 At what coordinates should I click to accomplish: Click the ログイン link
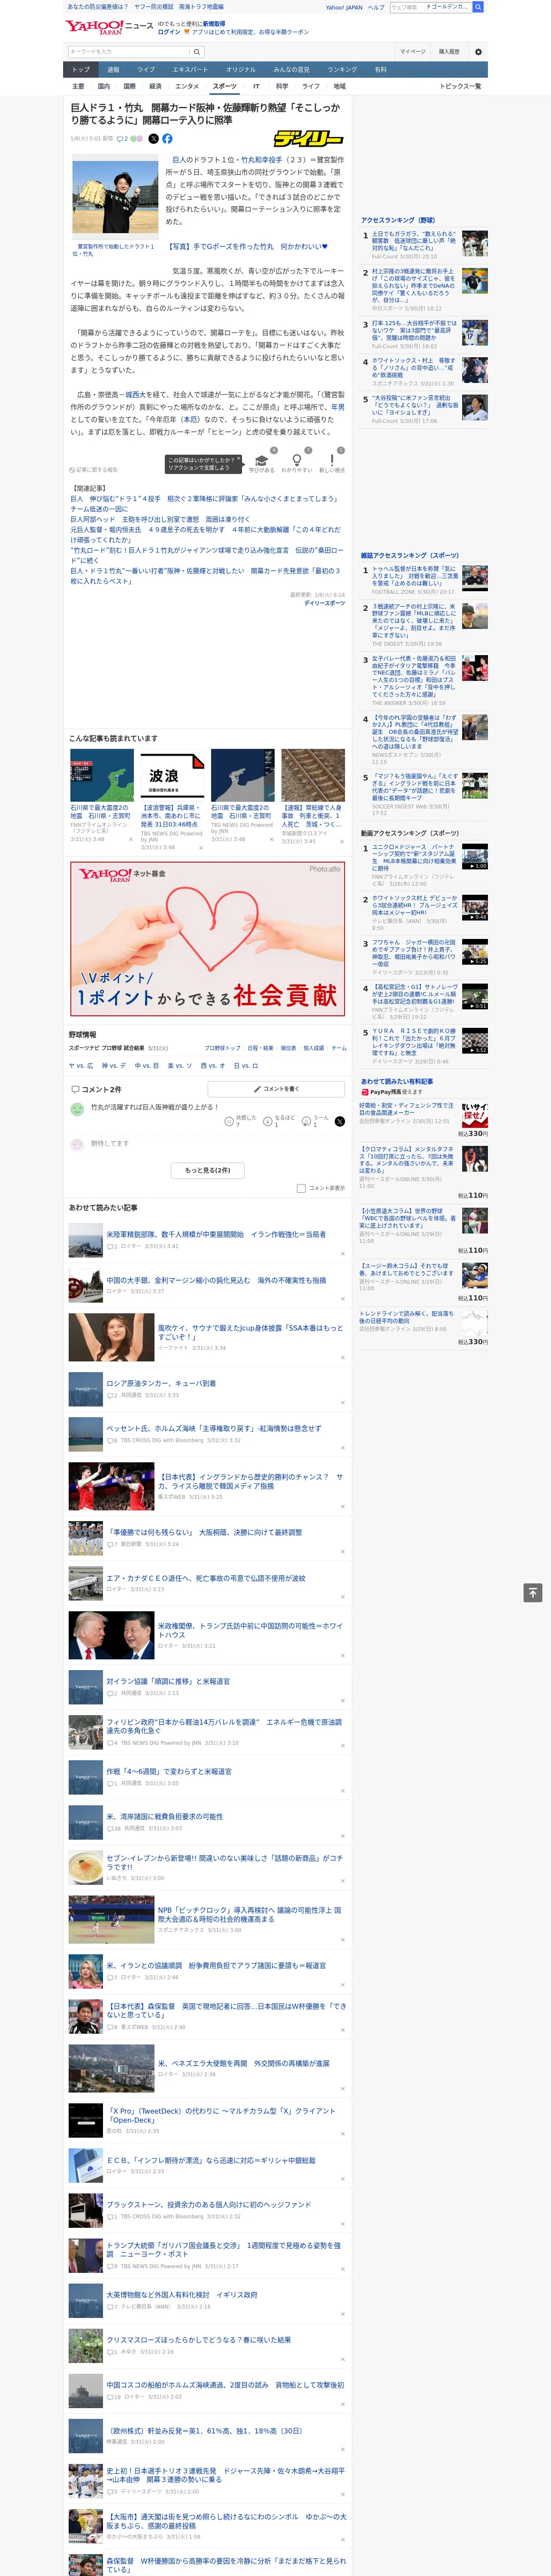pyautogui.click(x=169, y=32)
